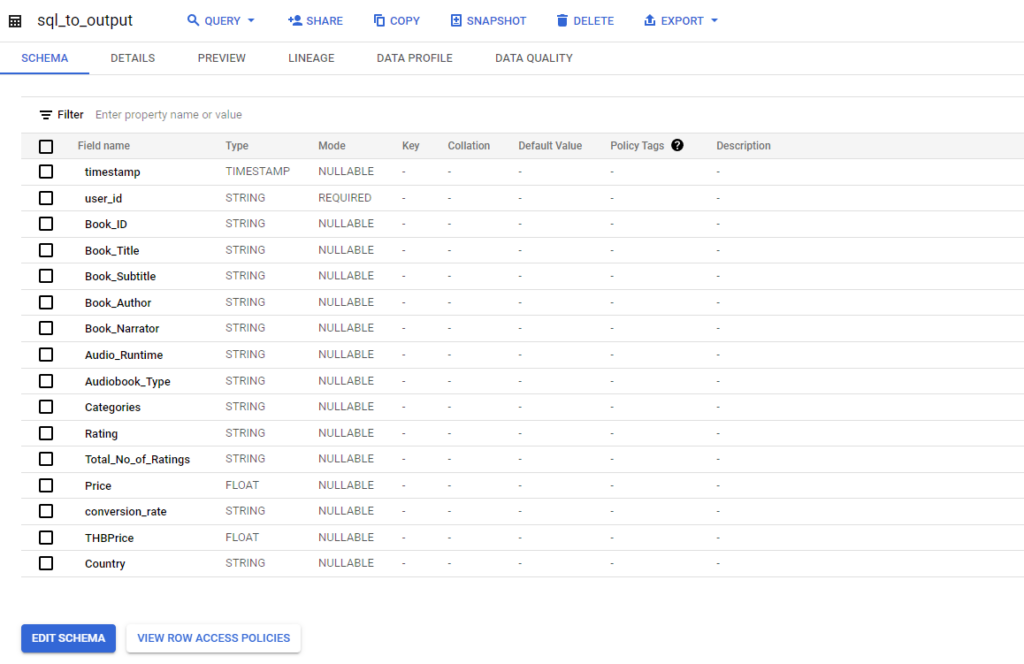
Task: Click the table icon beside sql_to_output
Action: 15,21
